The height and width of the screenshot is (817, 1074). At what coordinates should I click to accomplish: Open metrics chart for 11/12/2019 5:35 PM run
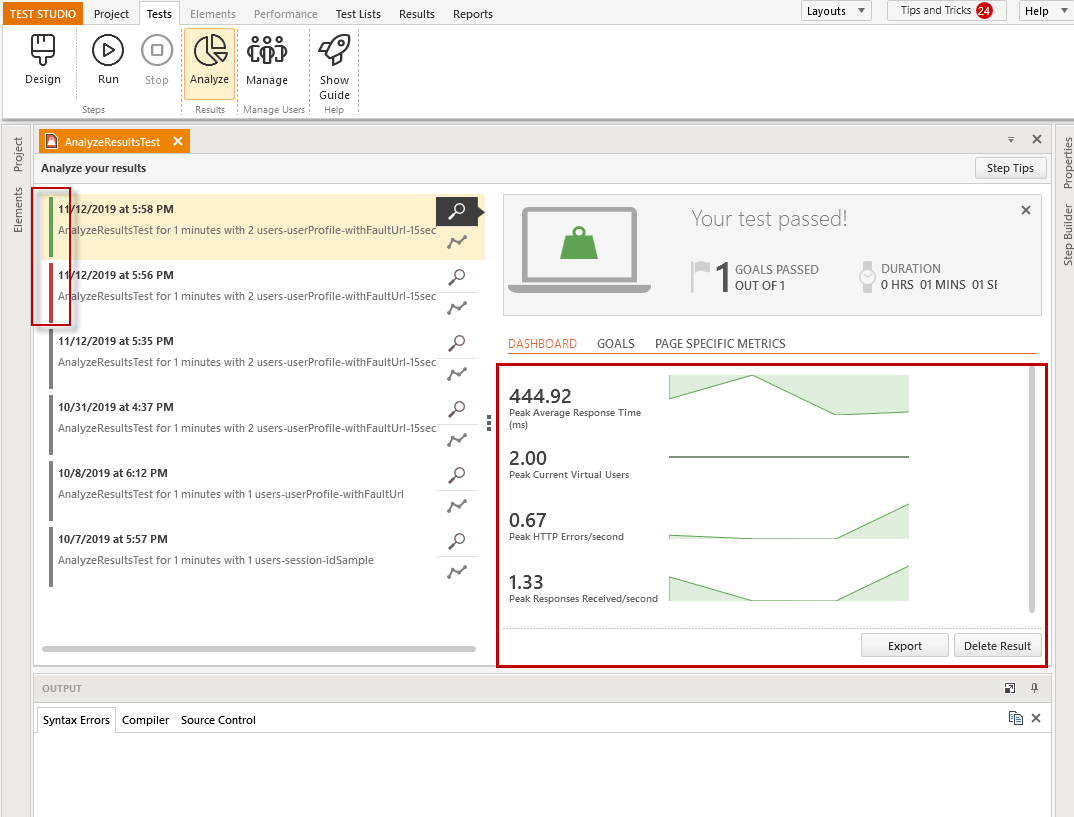tap(457, 373)
